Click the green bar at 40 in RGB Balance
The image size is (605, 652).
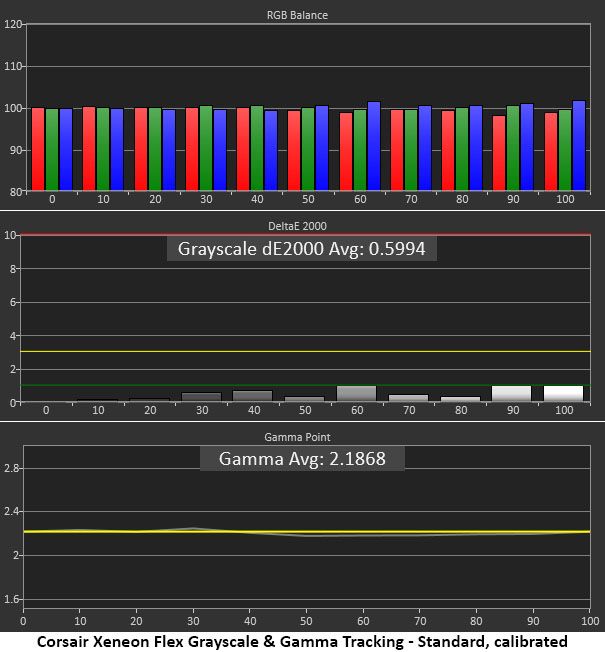(x=257, y=148)
